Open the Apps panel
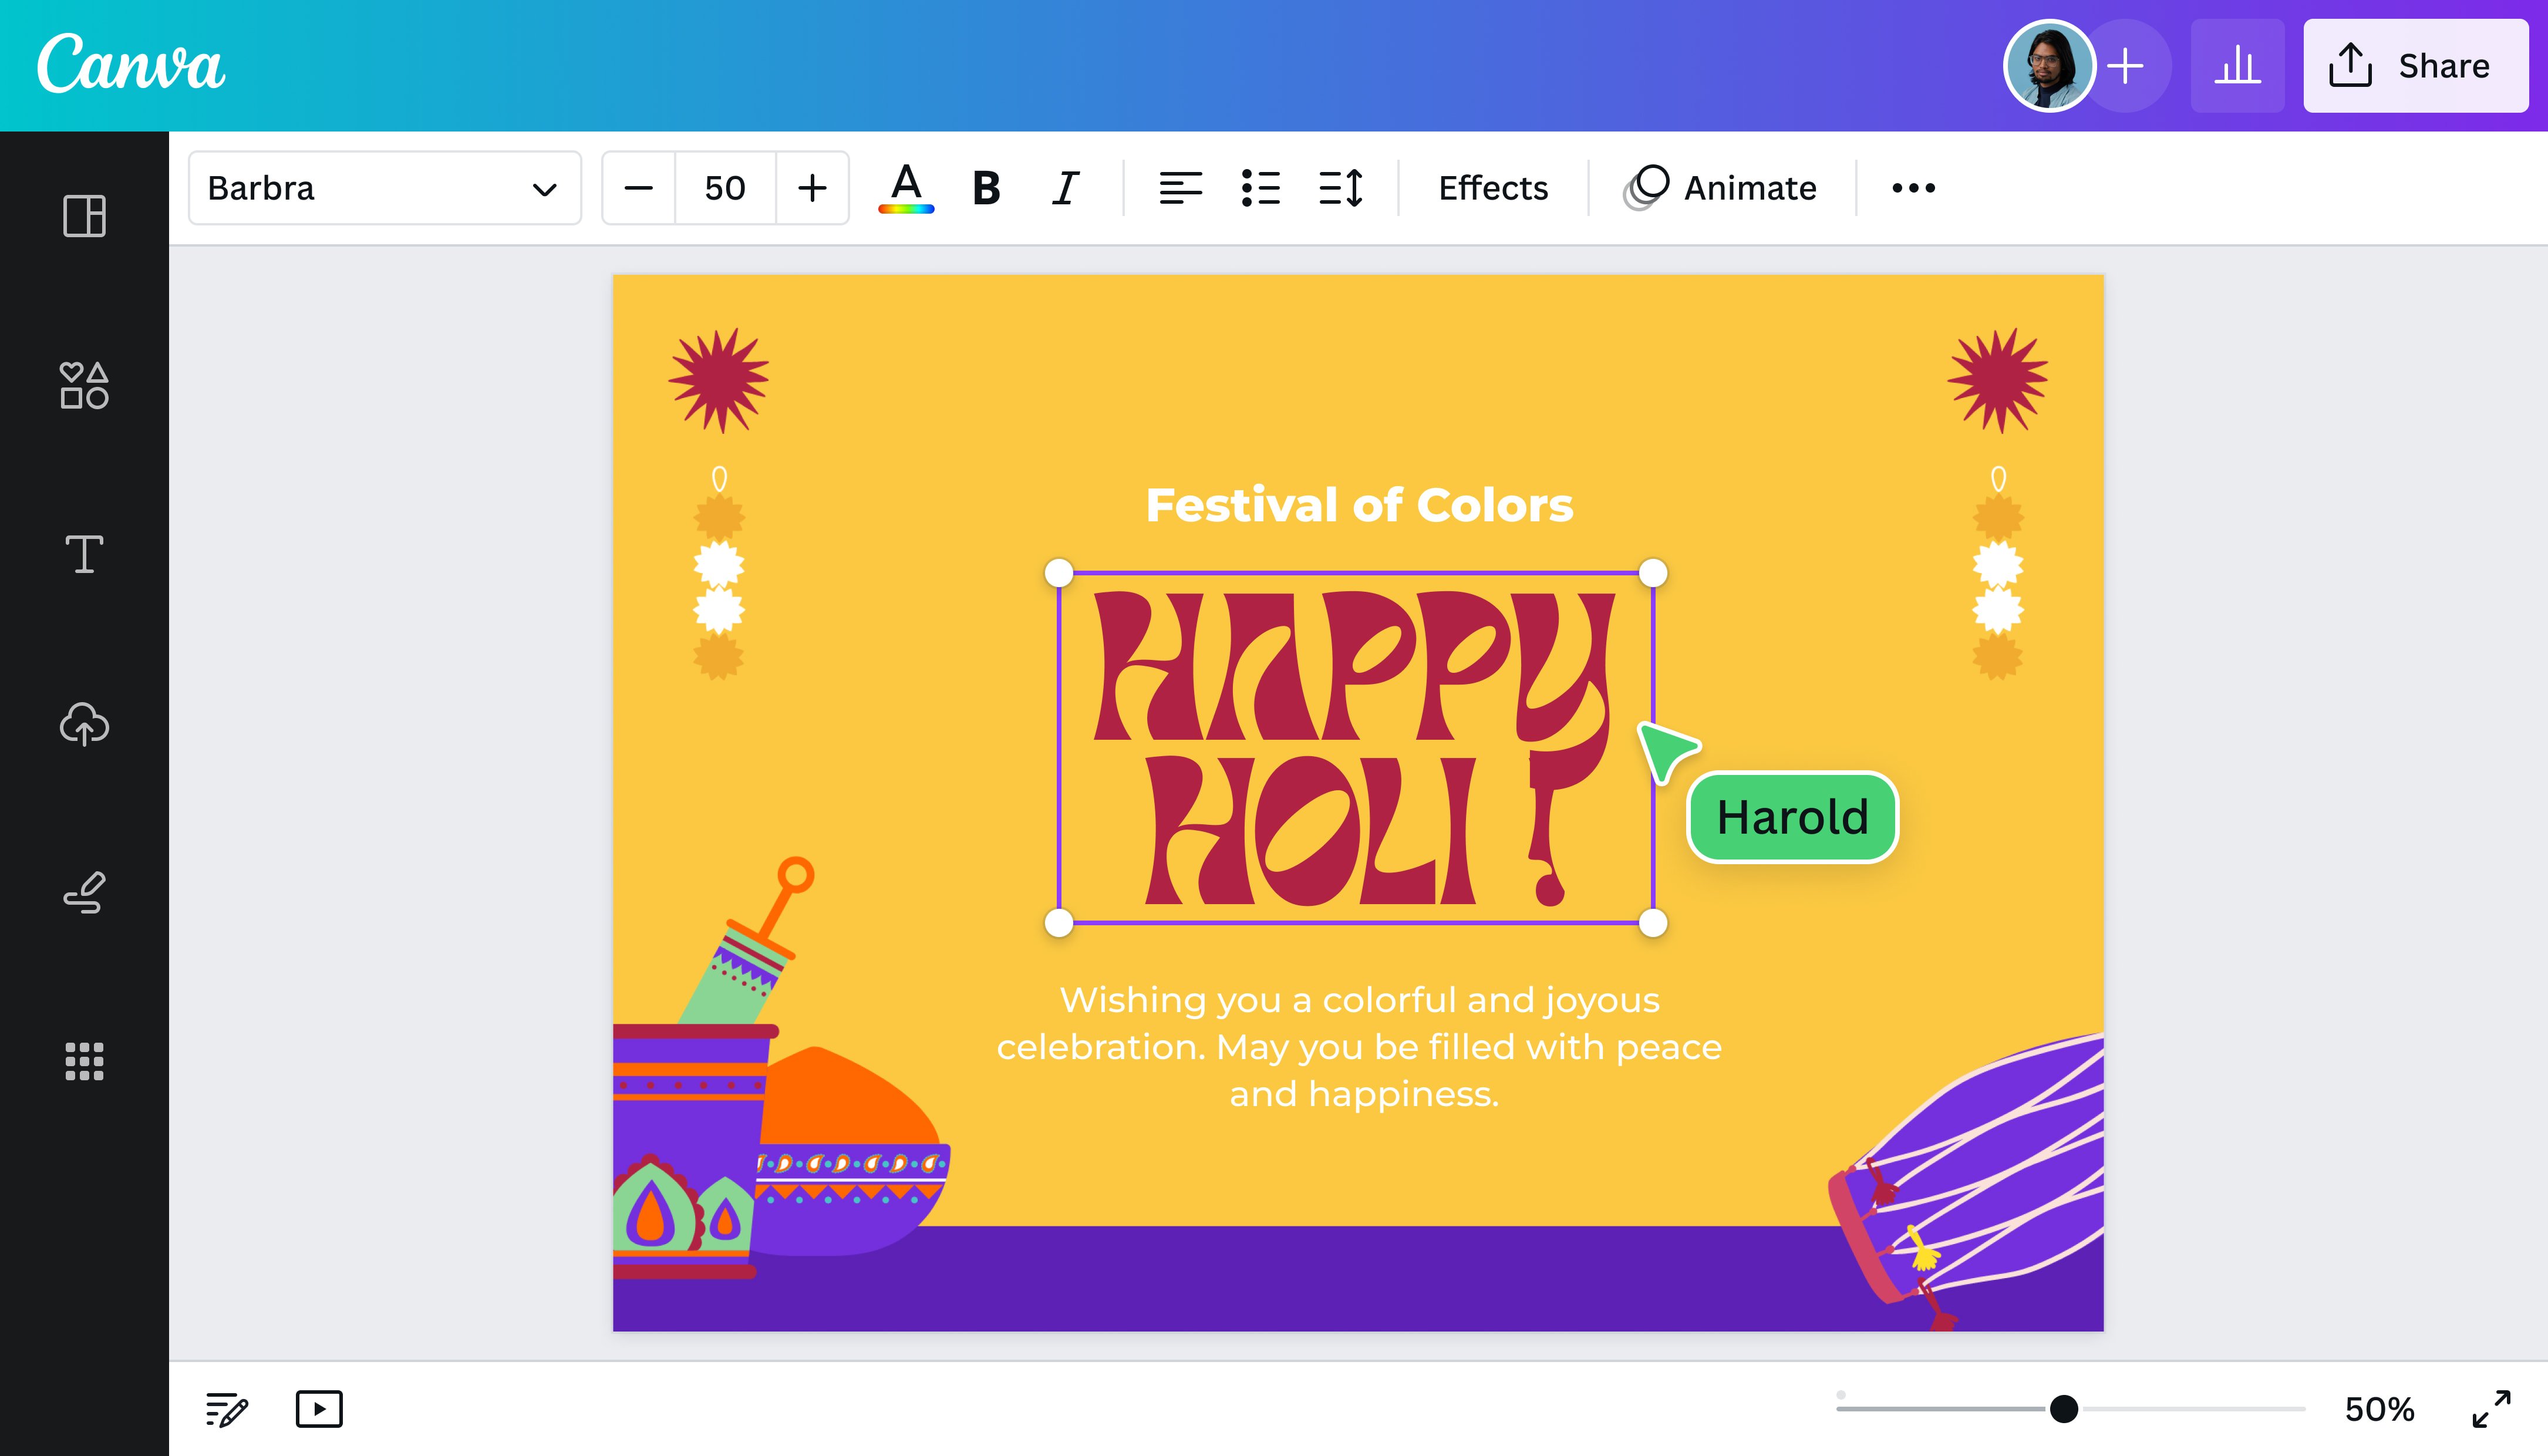2548x1456 pixels. tap(84, 1062)
